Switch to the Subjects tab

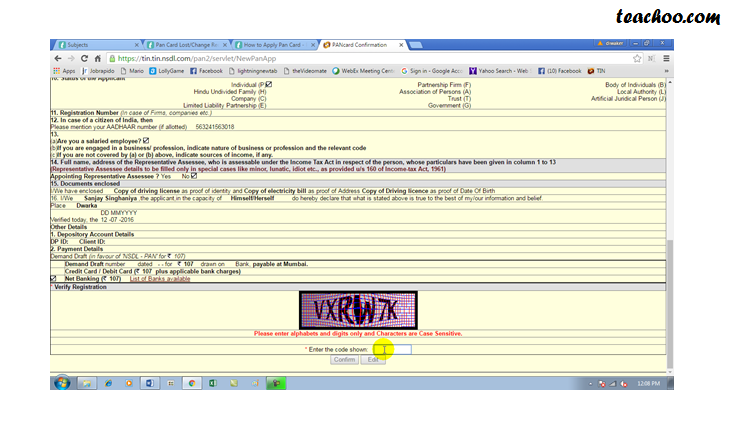click(x=96, y=45)
